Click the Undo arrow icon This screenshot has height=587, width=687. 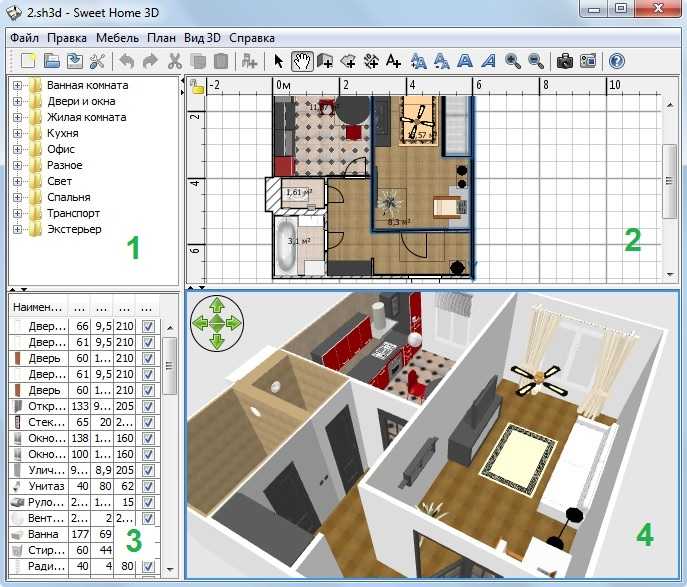127,61
